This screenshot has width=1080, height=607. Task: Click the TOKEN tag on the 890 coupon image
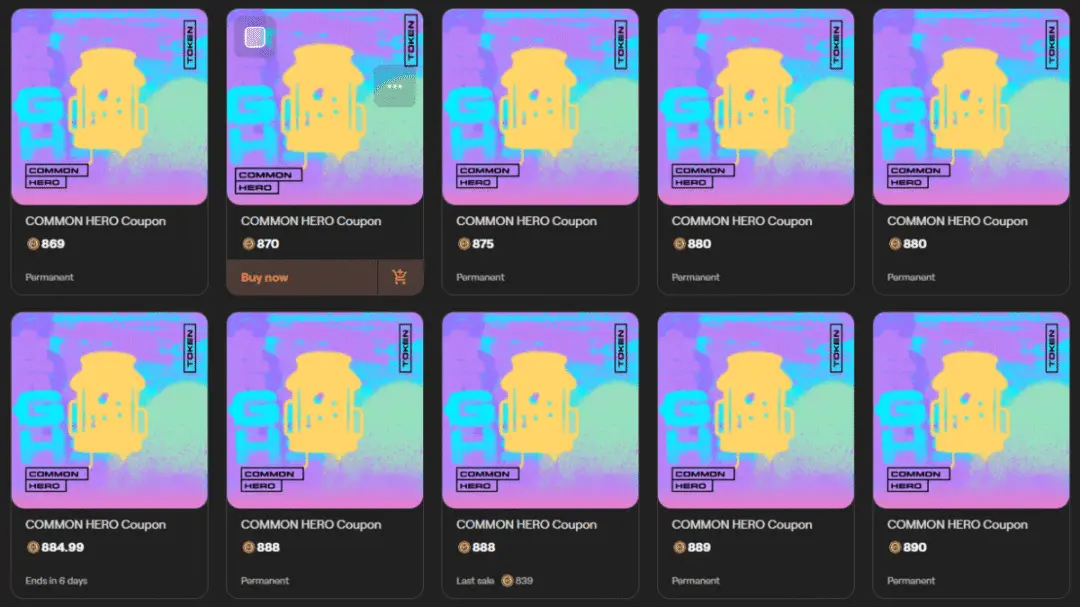click(1052, 349)
